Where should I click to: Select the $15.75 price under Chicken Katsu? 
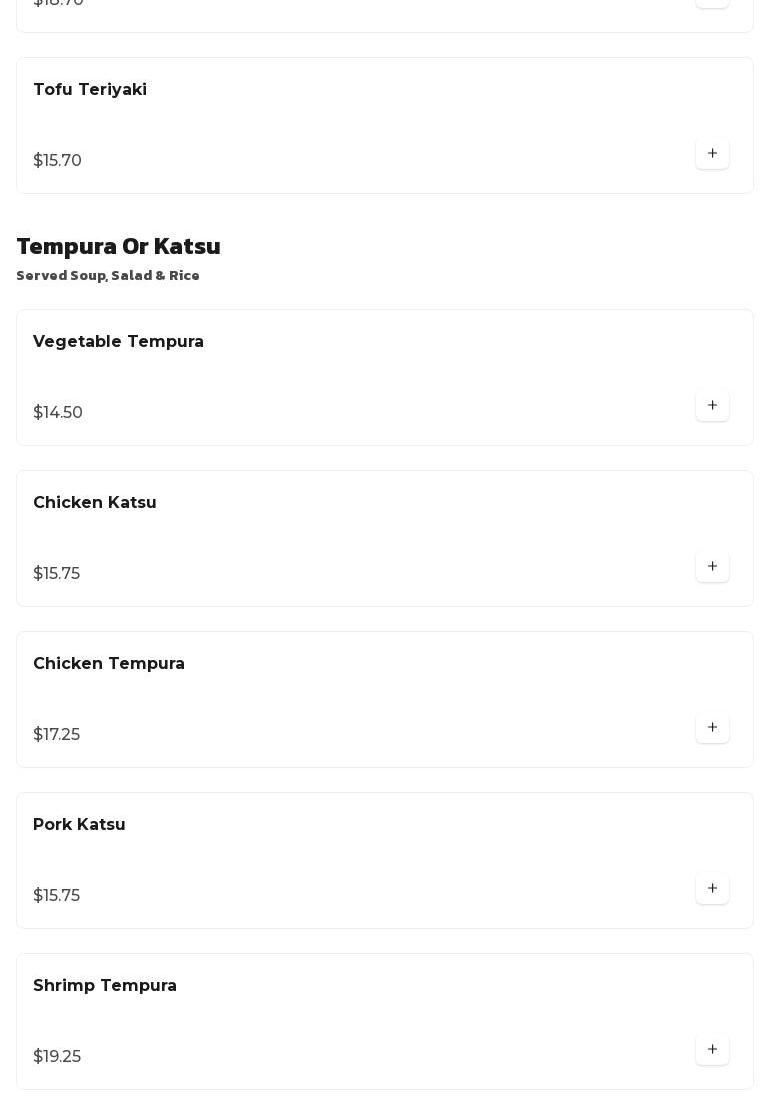tap(56, 574)
